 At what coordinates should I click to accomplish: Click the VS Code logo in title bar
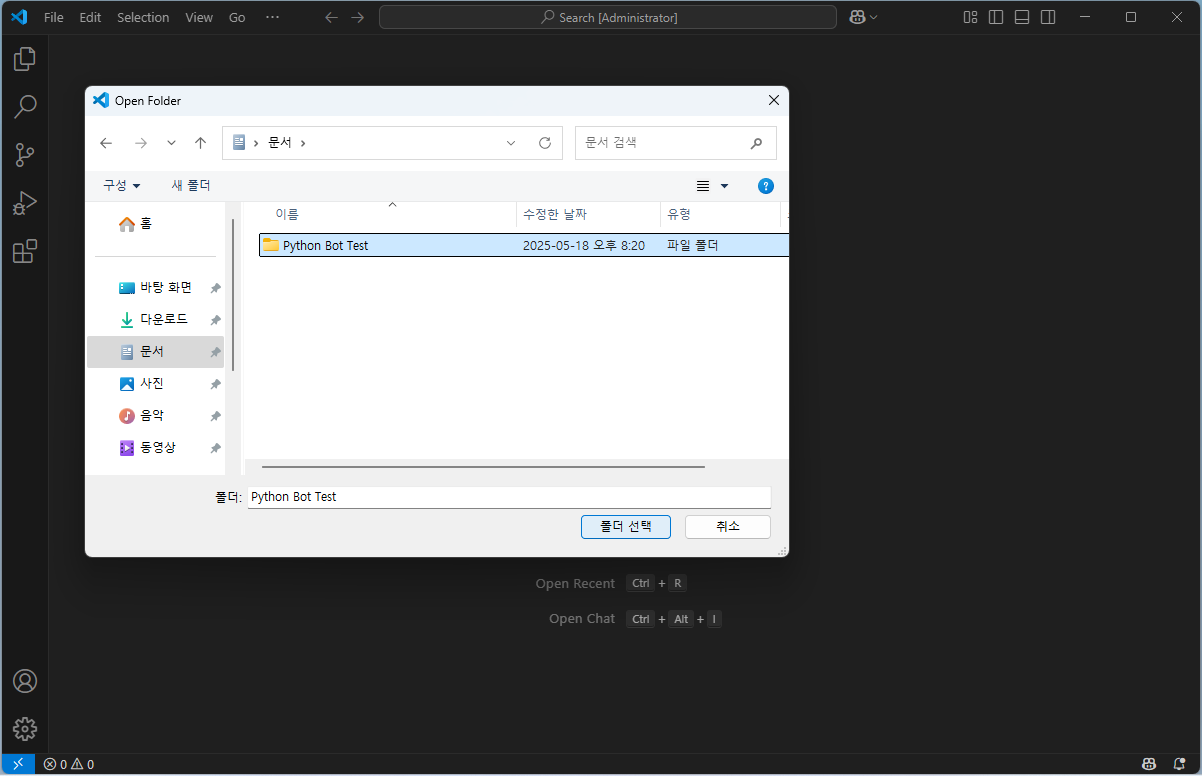coord(19,17)
